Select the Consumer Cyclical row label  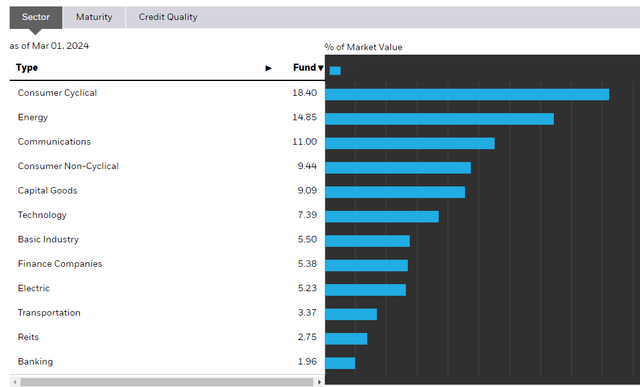(57, 93)
